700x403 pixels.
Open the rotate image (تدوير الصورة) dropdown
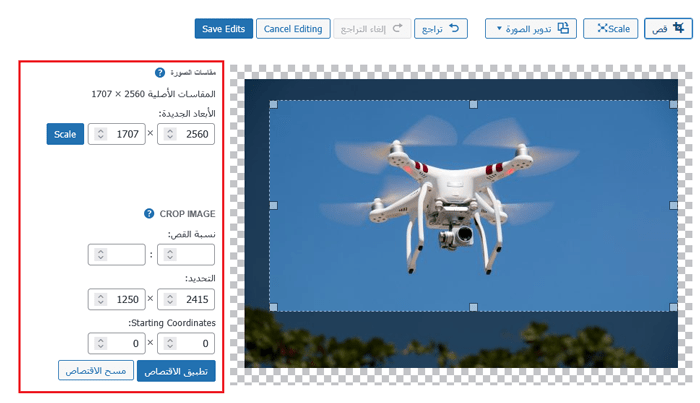(x=530, y=29)
